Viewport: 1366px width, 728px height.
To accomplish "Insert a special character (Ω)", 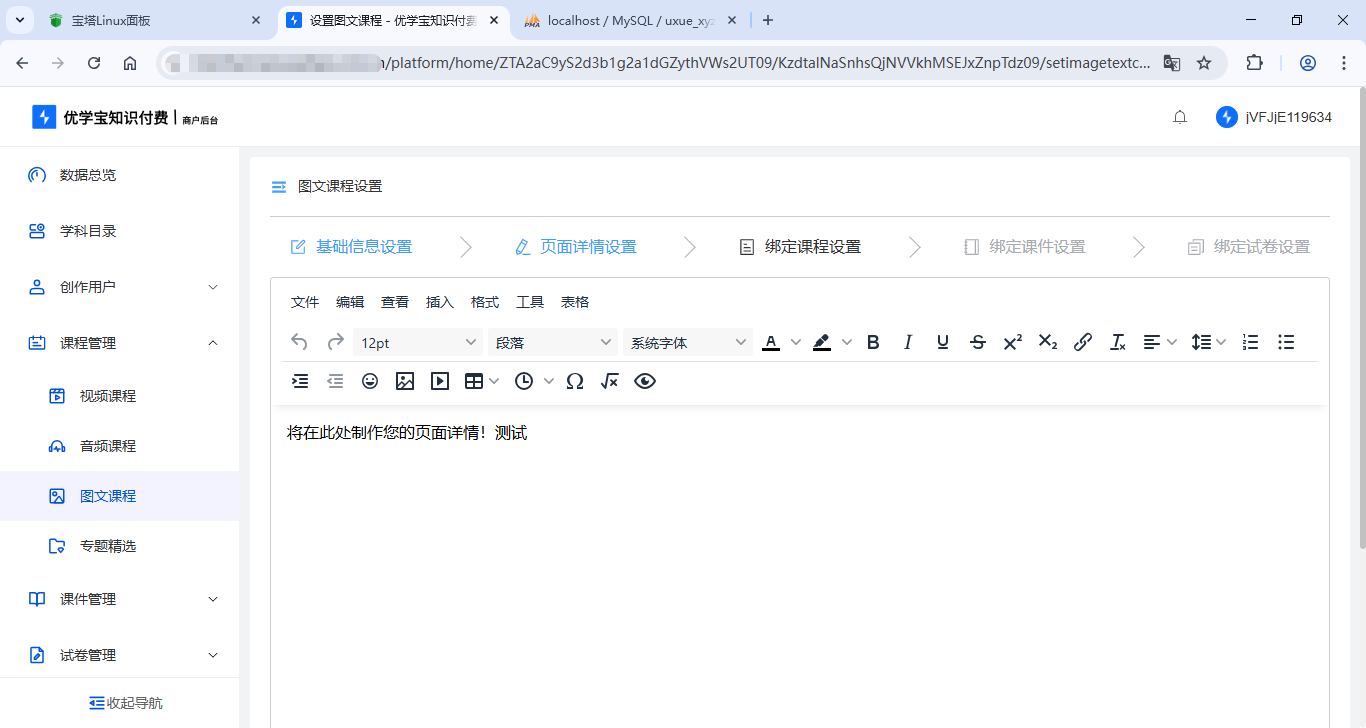I will tap(574, 380).
